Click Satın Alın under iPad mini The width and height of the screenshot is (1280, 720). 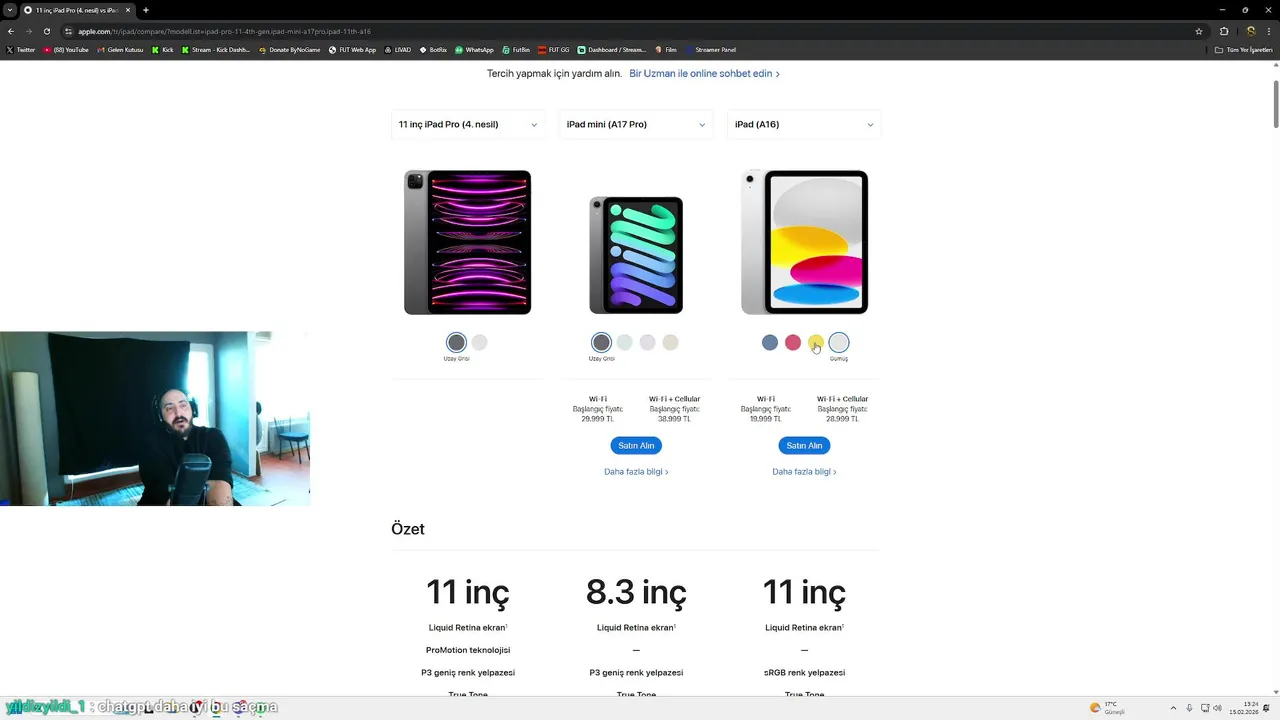[636, 445]
